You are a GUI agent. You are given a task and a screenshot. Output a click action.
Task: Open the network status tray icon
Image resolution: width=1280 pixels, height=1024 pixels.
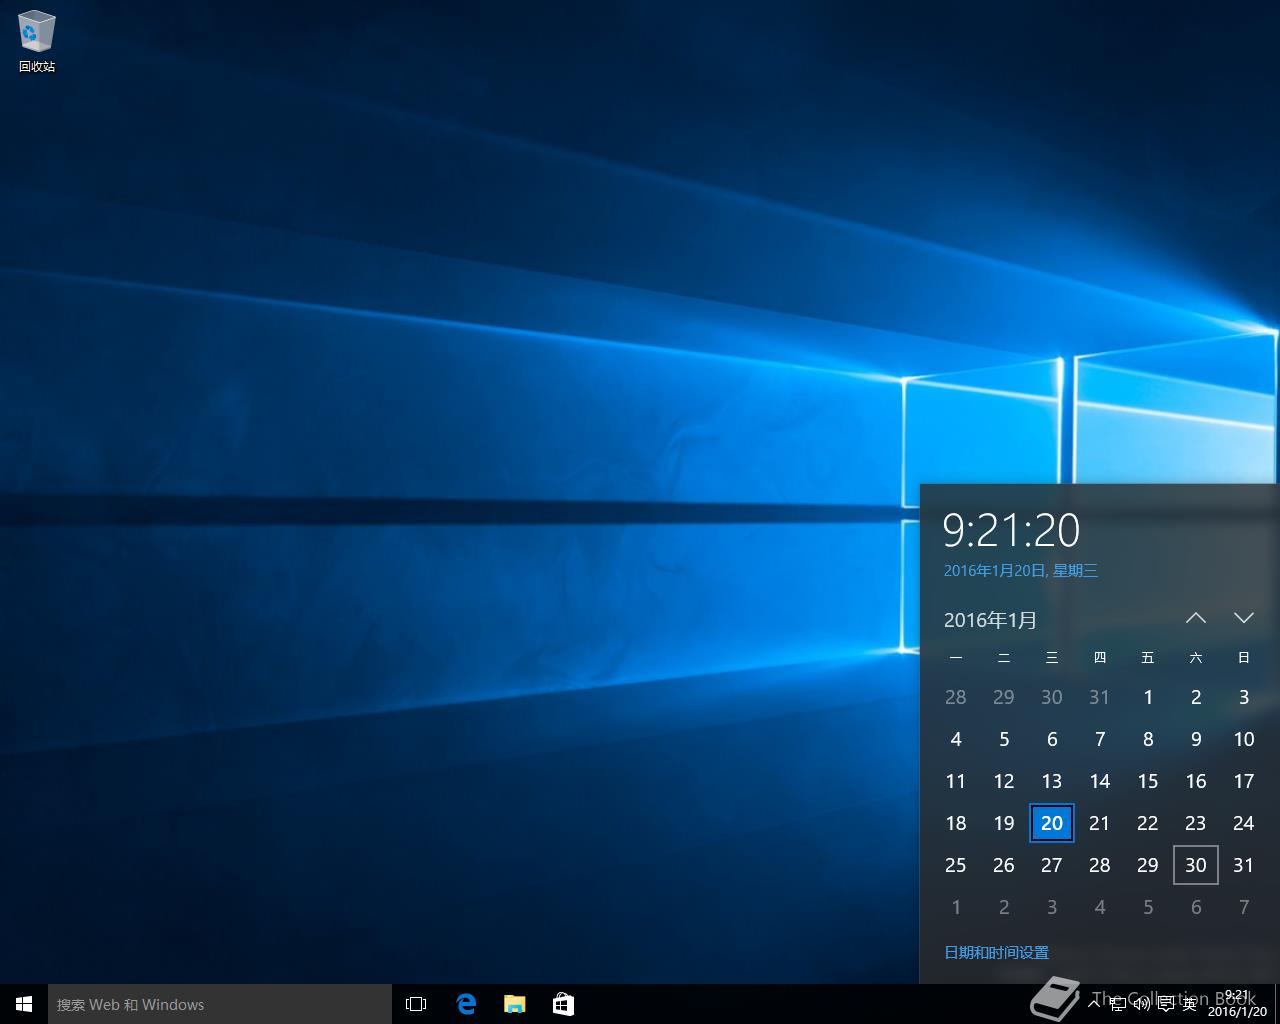(x=1118, y=1004)
